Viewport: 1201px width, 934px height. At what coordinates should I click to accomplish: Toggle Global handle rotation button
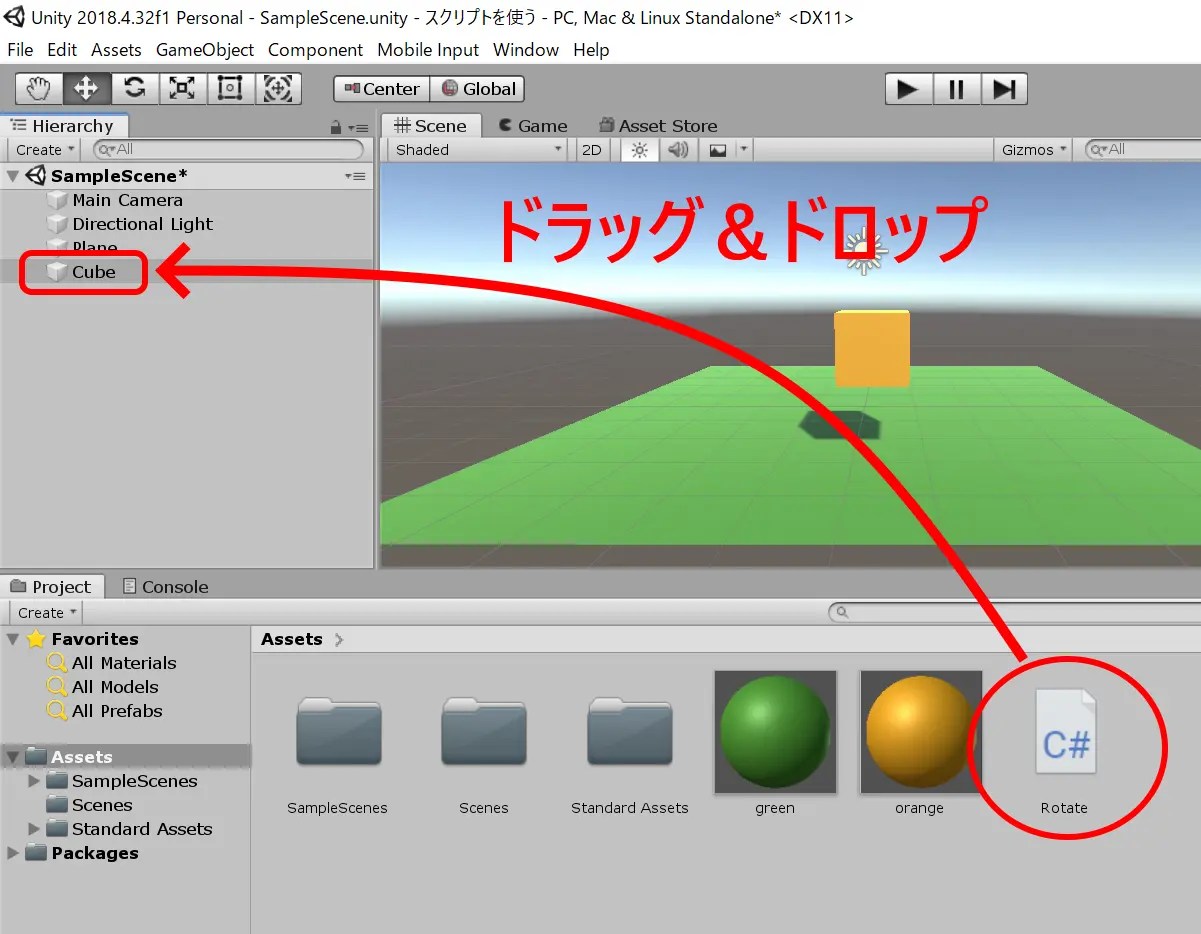tap(478, 89)
